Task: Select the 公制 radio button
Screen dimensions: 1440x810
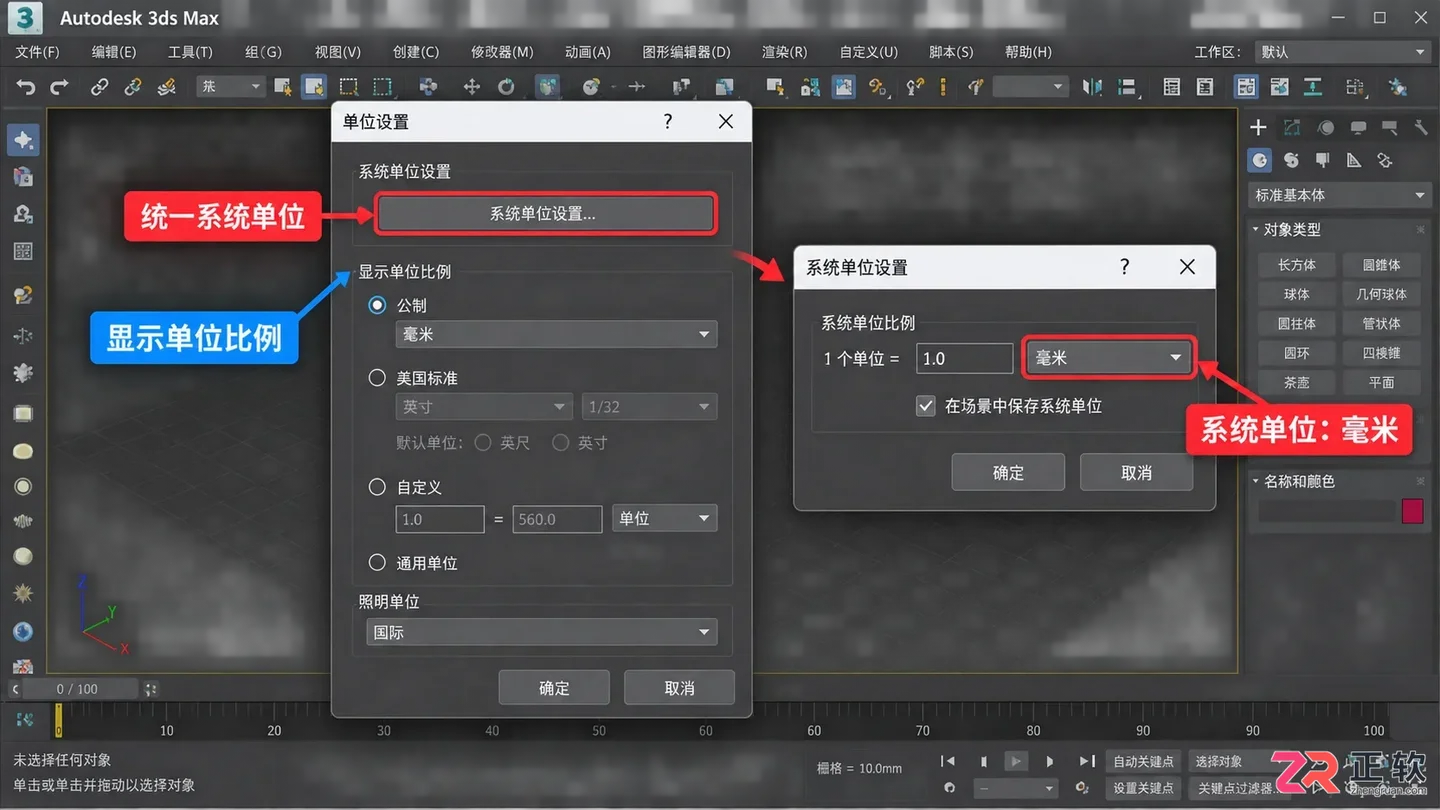Action: coord(377,305)
